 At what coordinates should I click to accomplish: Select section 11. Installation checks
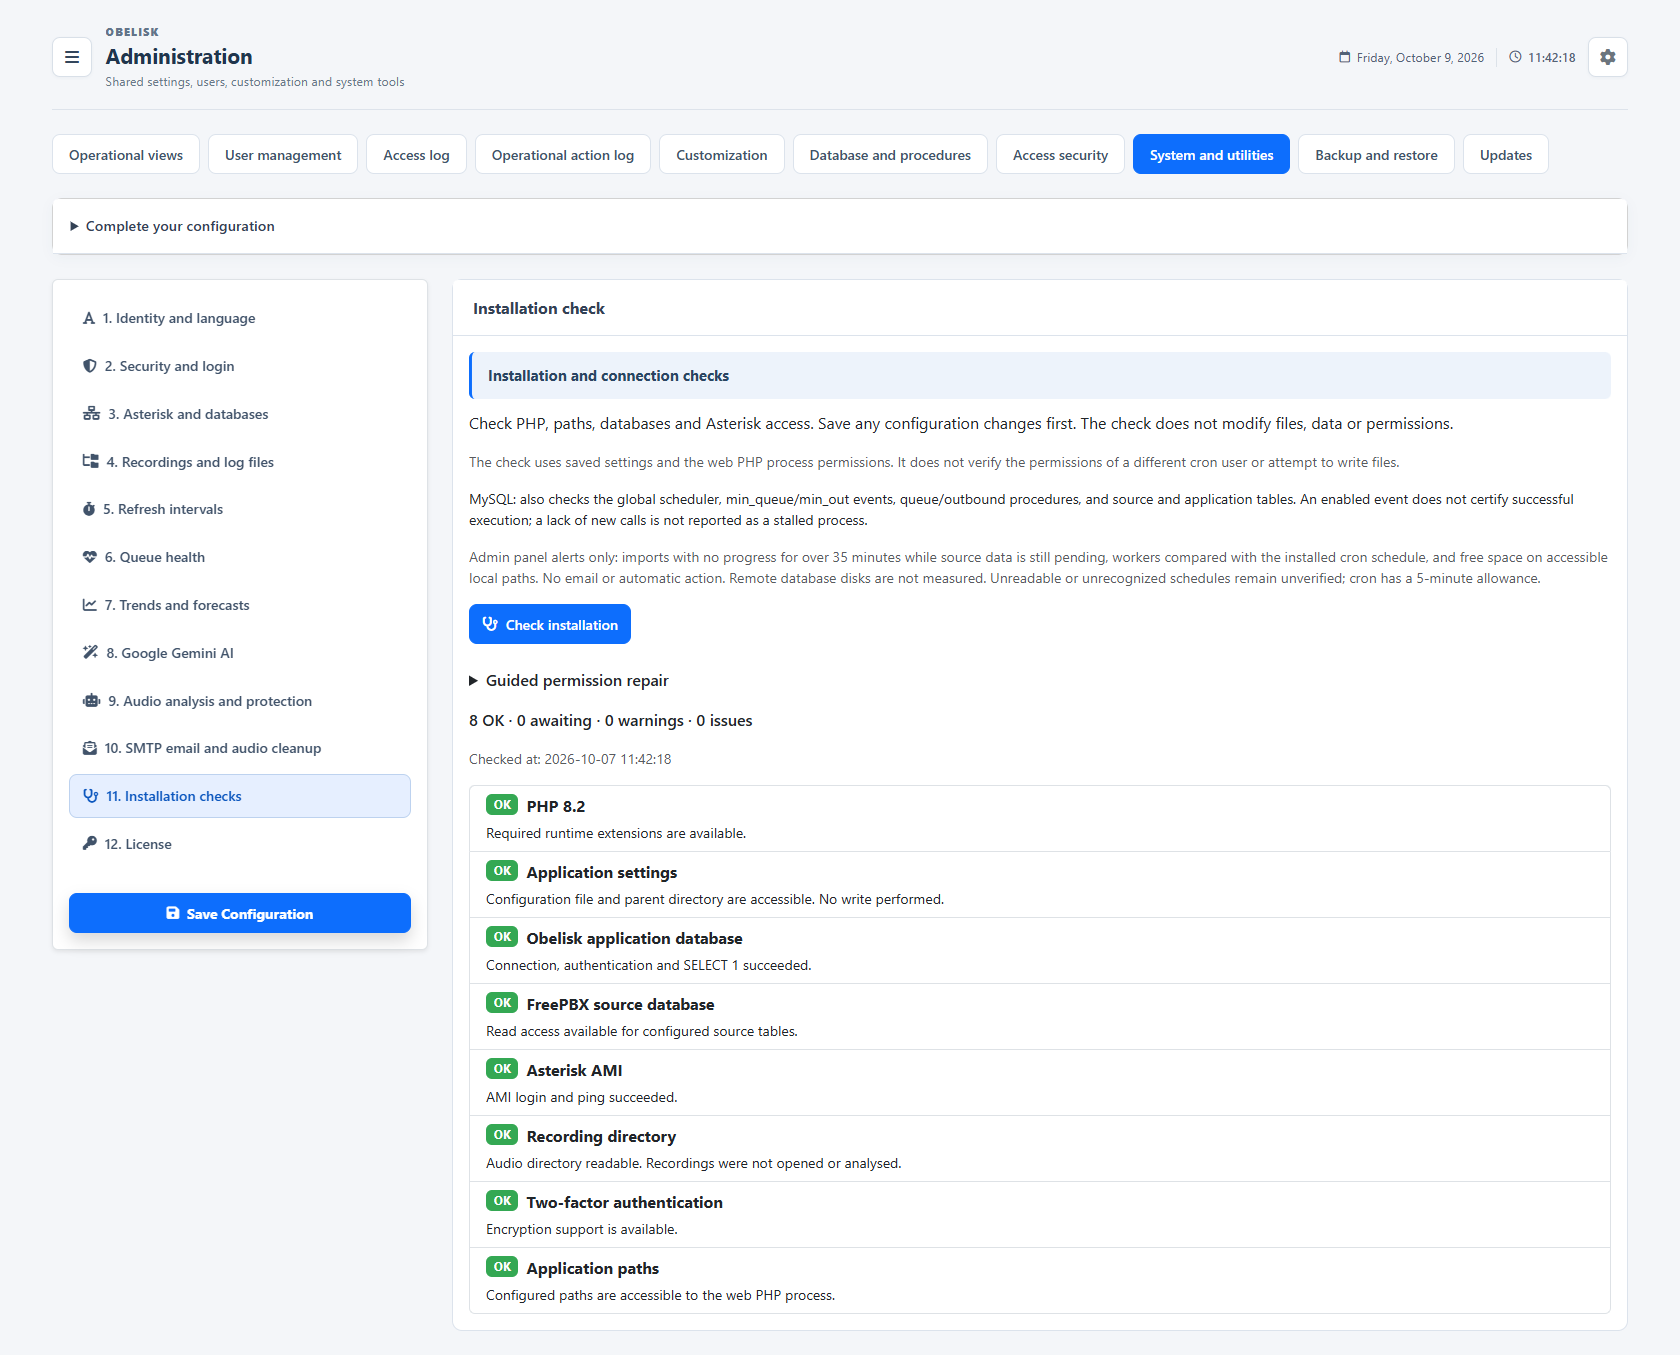(x=240, y=796)
